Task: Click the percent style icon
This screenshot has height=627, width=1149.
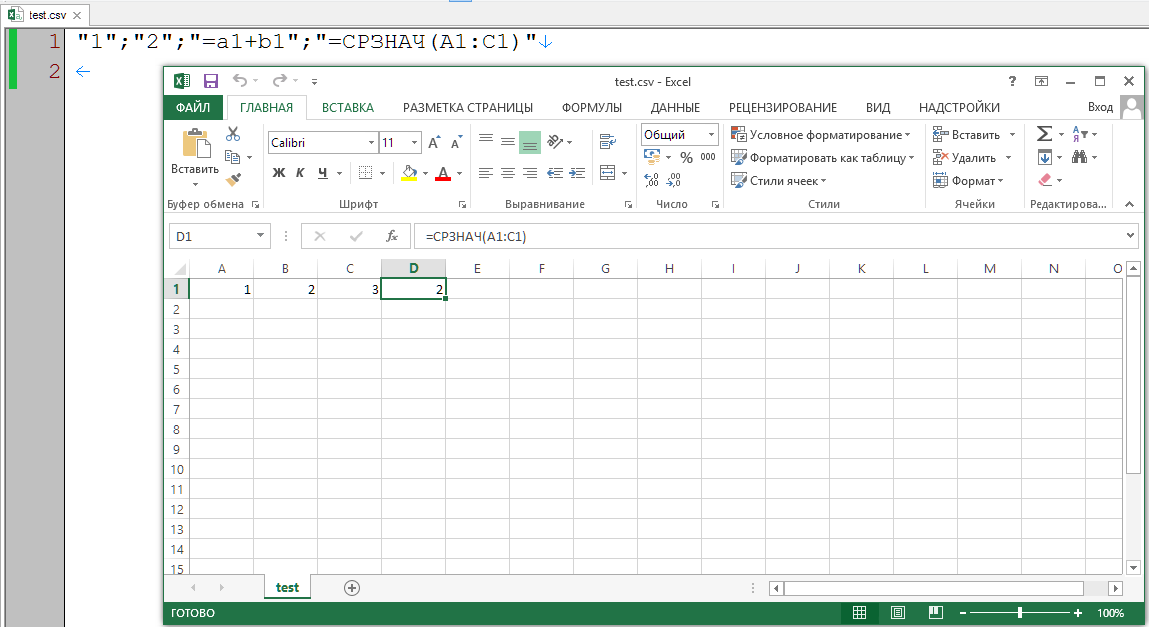Action: (x=686, y=158)
